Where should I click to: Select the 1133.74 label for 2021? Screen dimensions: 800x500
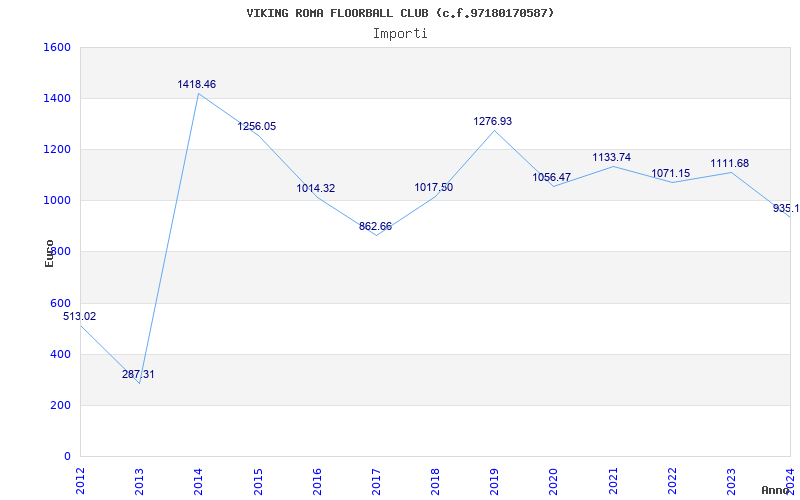tap(611, 157)
